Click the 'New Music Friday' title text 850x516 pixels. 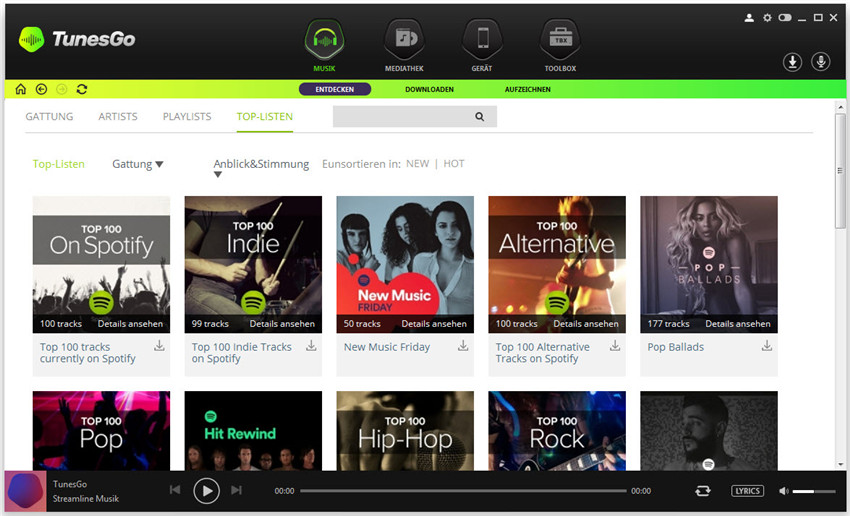tap(387, 347)
